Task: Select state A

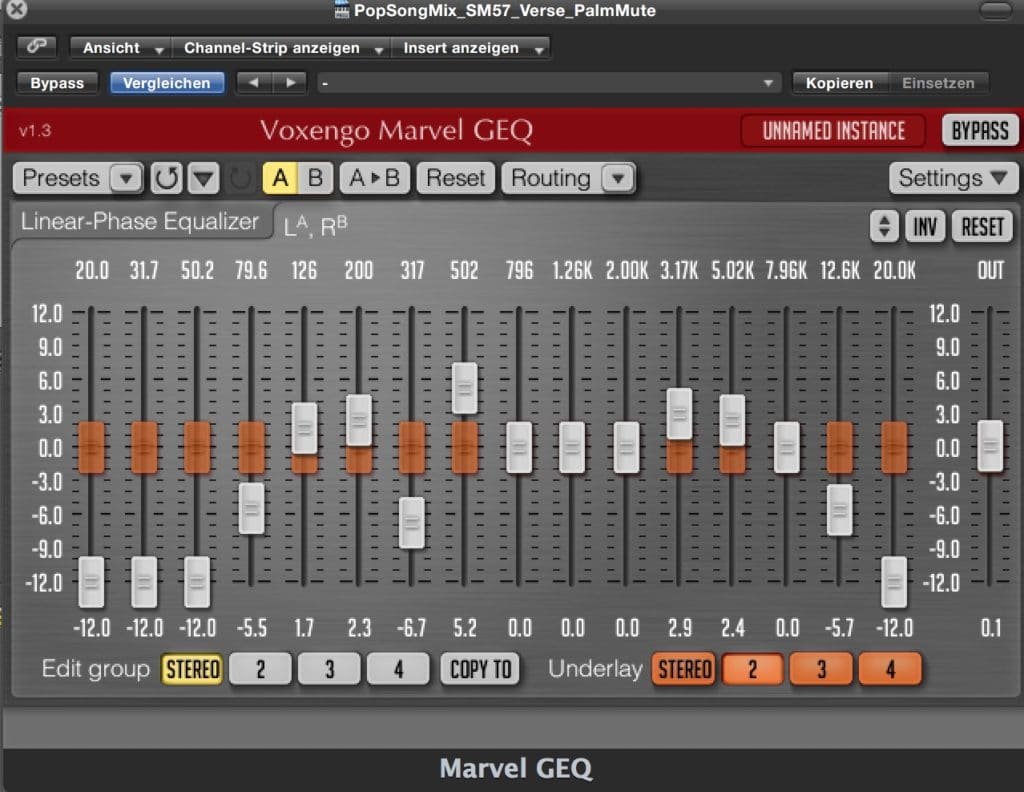Action: tap(280, 178)
